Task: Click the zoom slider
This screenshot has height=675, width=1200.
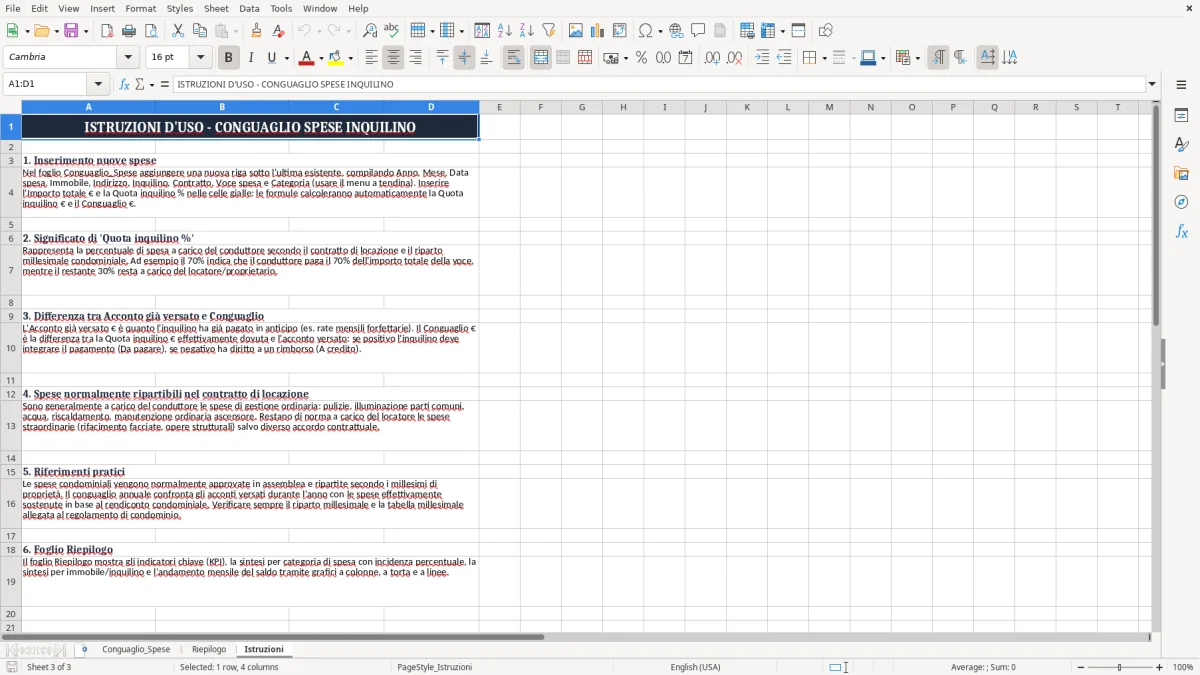Action: tap(1119, 667)
